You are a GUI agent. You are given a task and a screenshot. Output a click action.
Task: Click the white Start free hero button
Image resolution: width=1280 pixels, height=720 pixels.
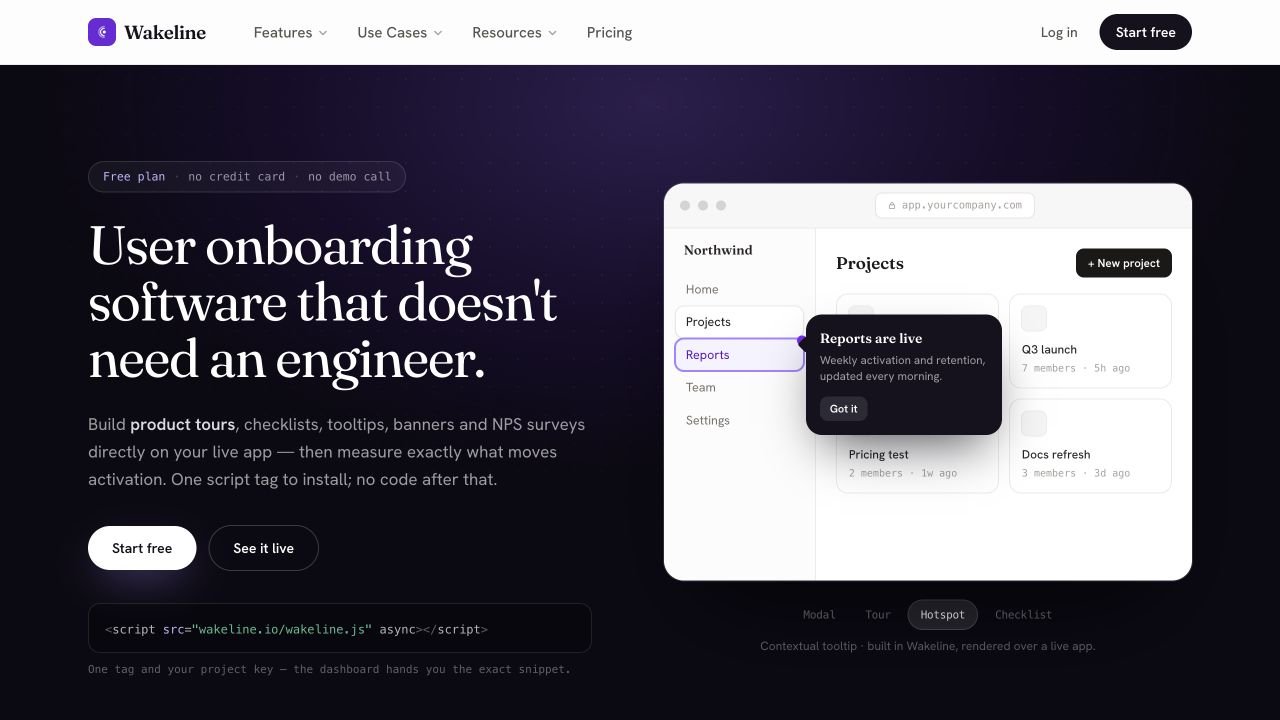[x=142, y=548]
